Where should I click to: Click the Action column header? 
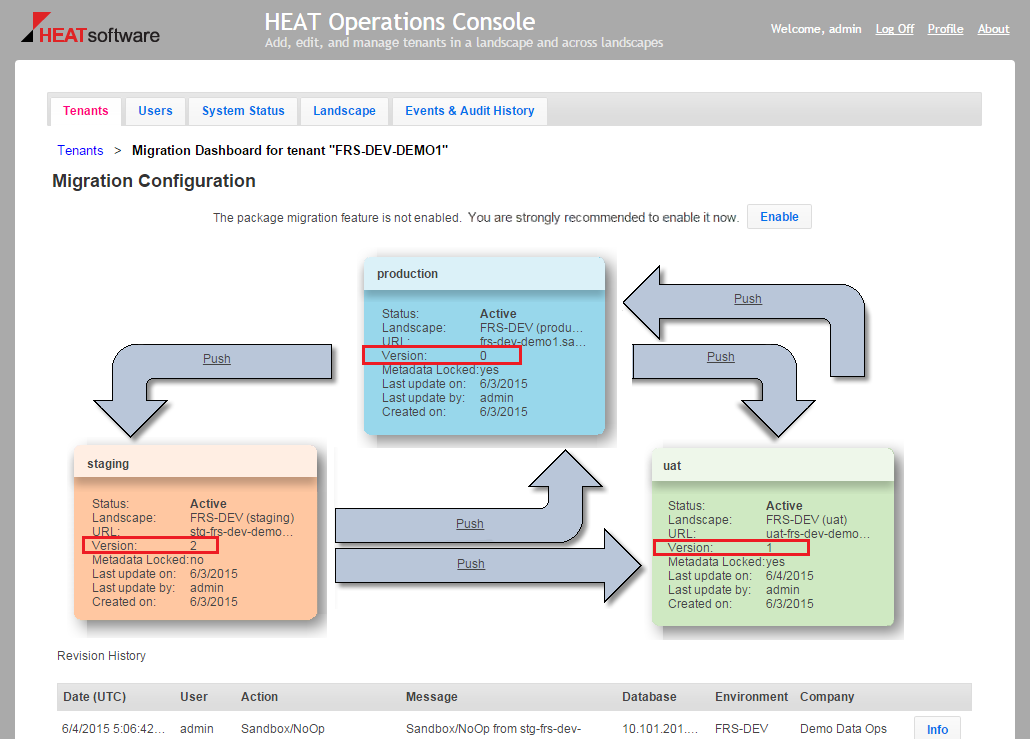click(x=259, y=697)
